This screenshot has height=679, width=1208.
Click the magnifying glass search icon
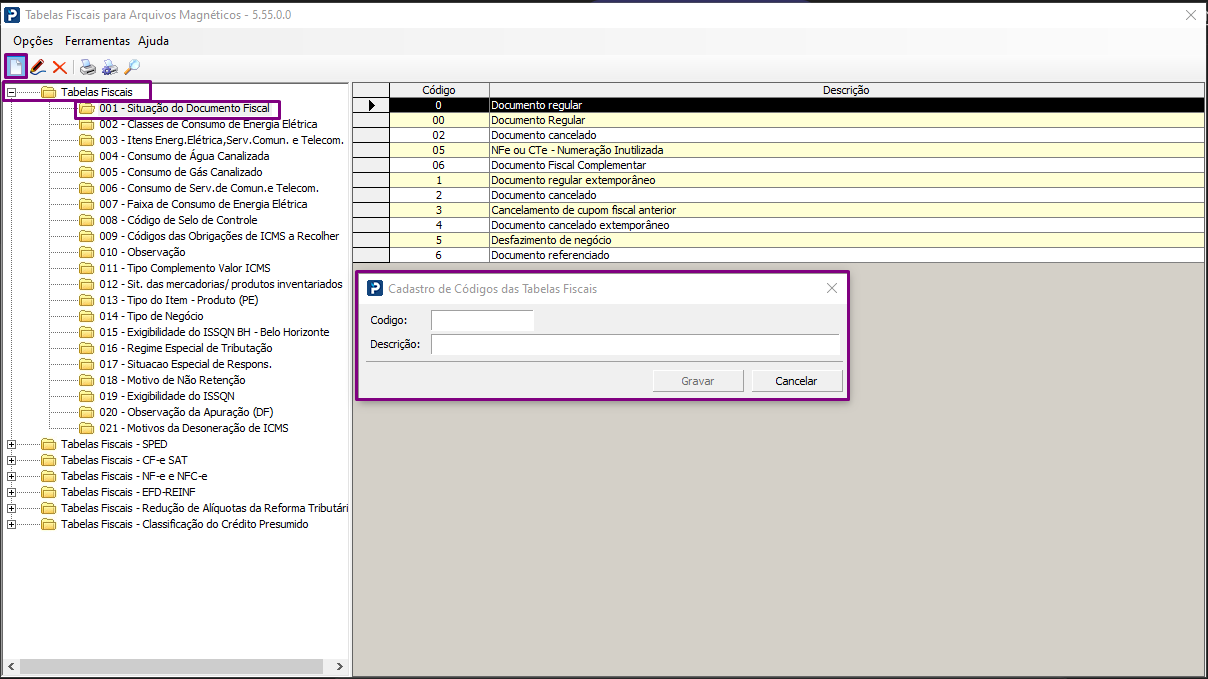132,67
